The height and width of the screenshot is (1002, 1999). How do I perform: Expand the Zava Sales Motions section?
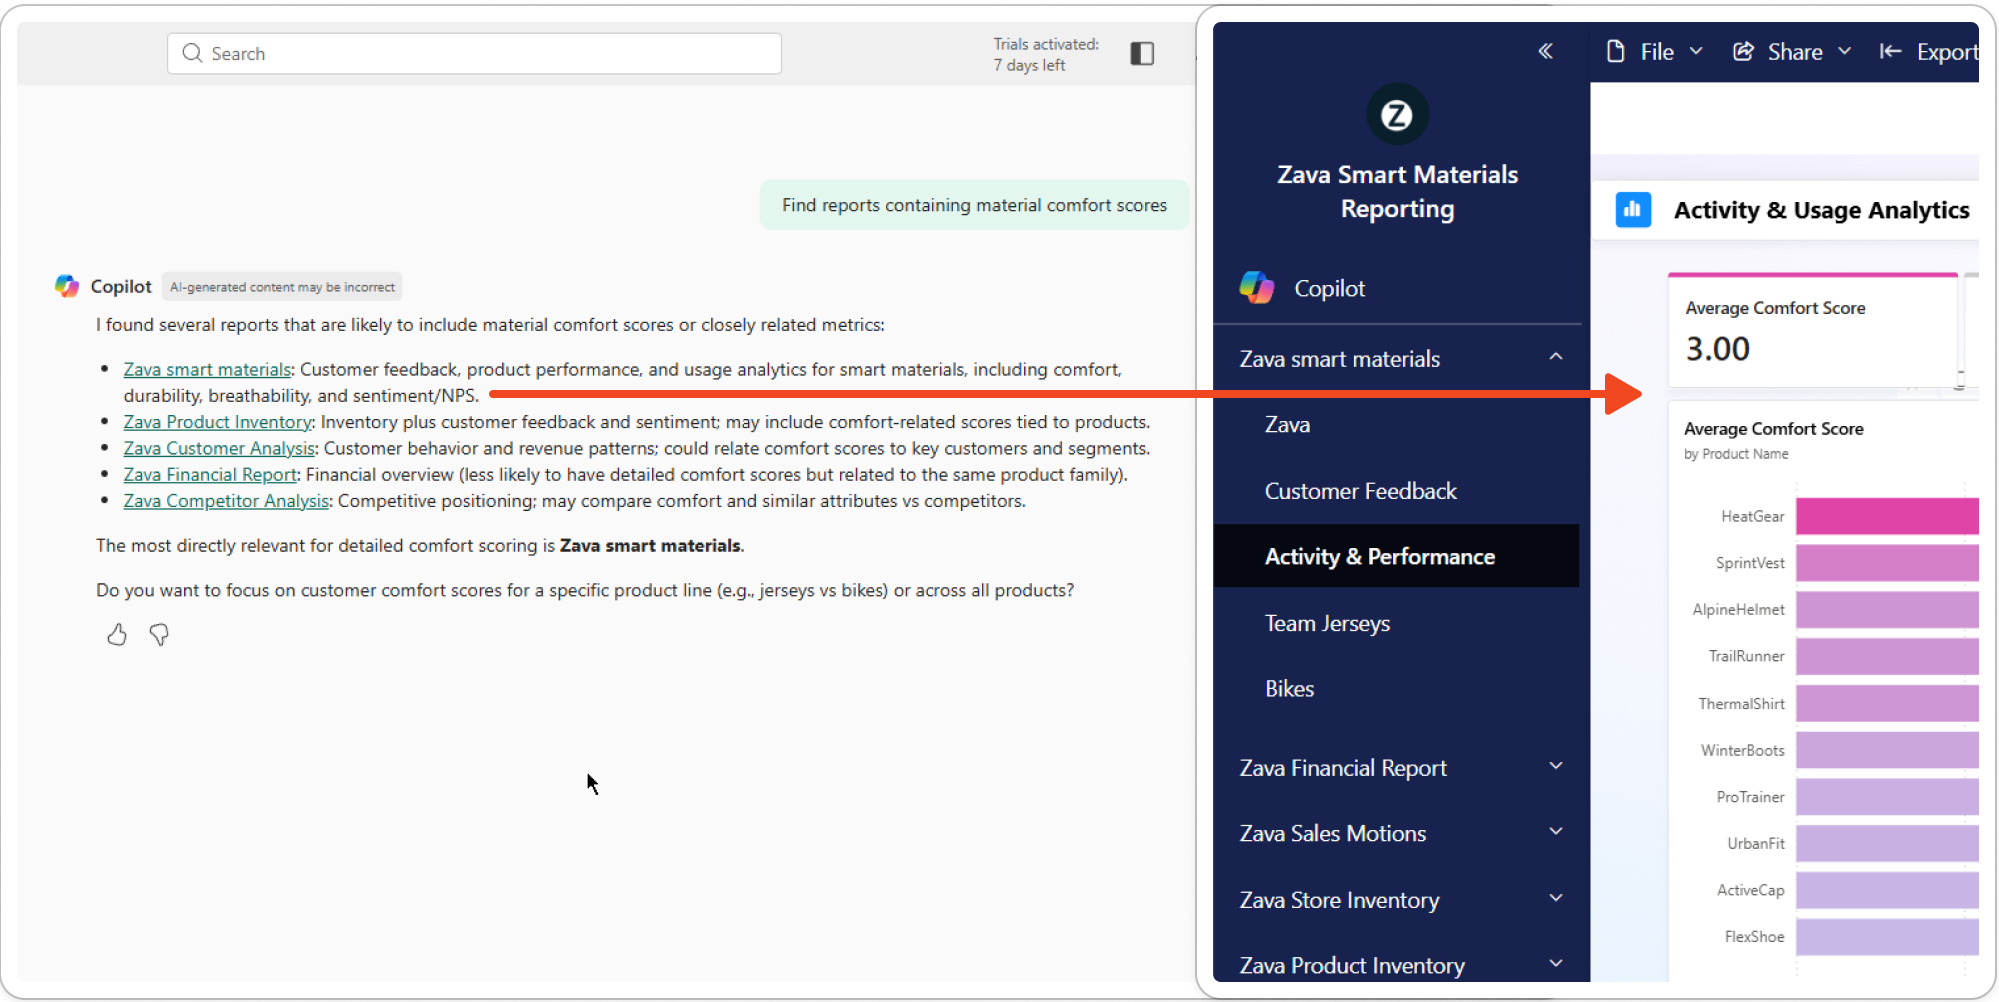(1556, 832)
